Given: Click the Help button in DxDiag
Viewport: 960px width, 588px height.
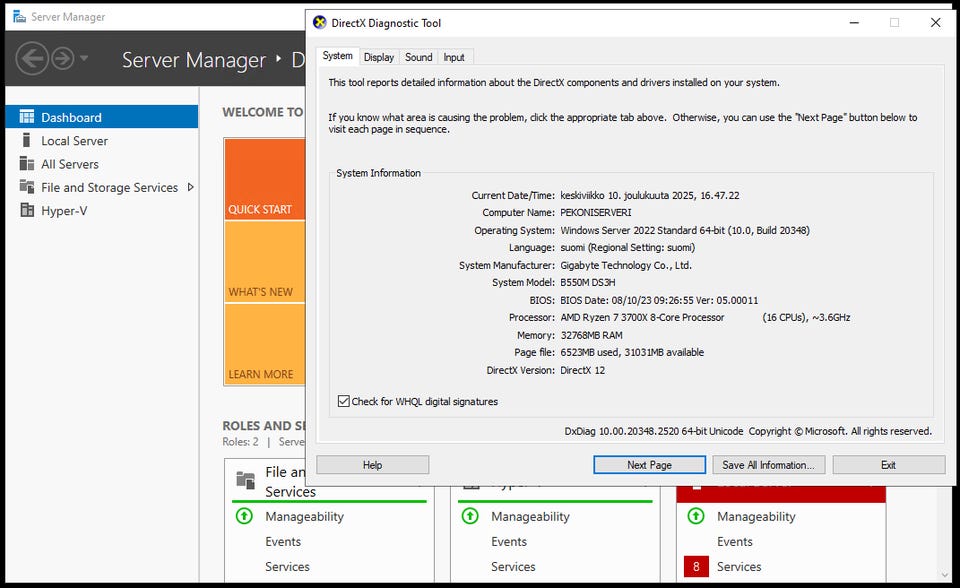Looking at the screenshot, I should tap(372, 465).
